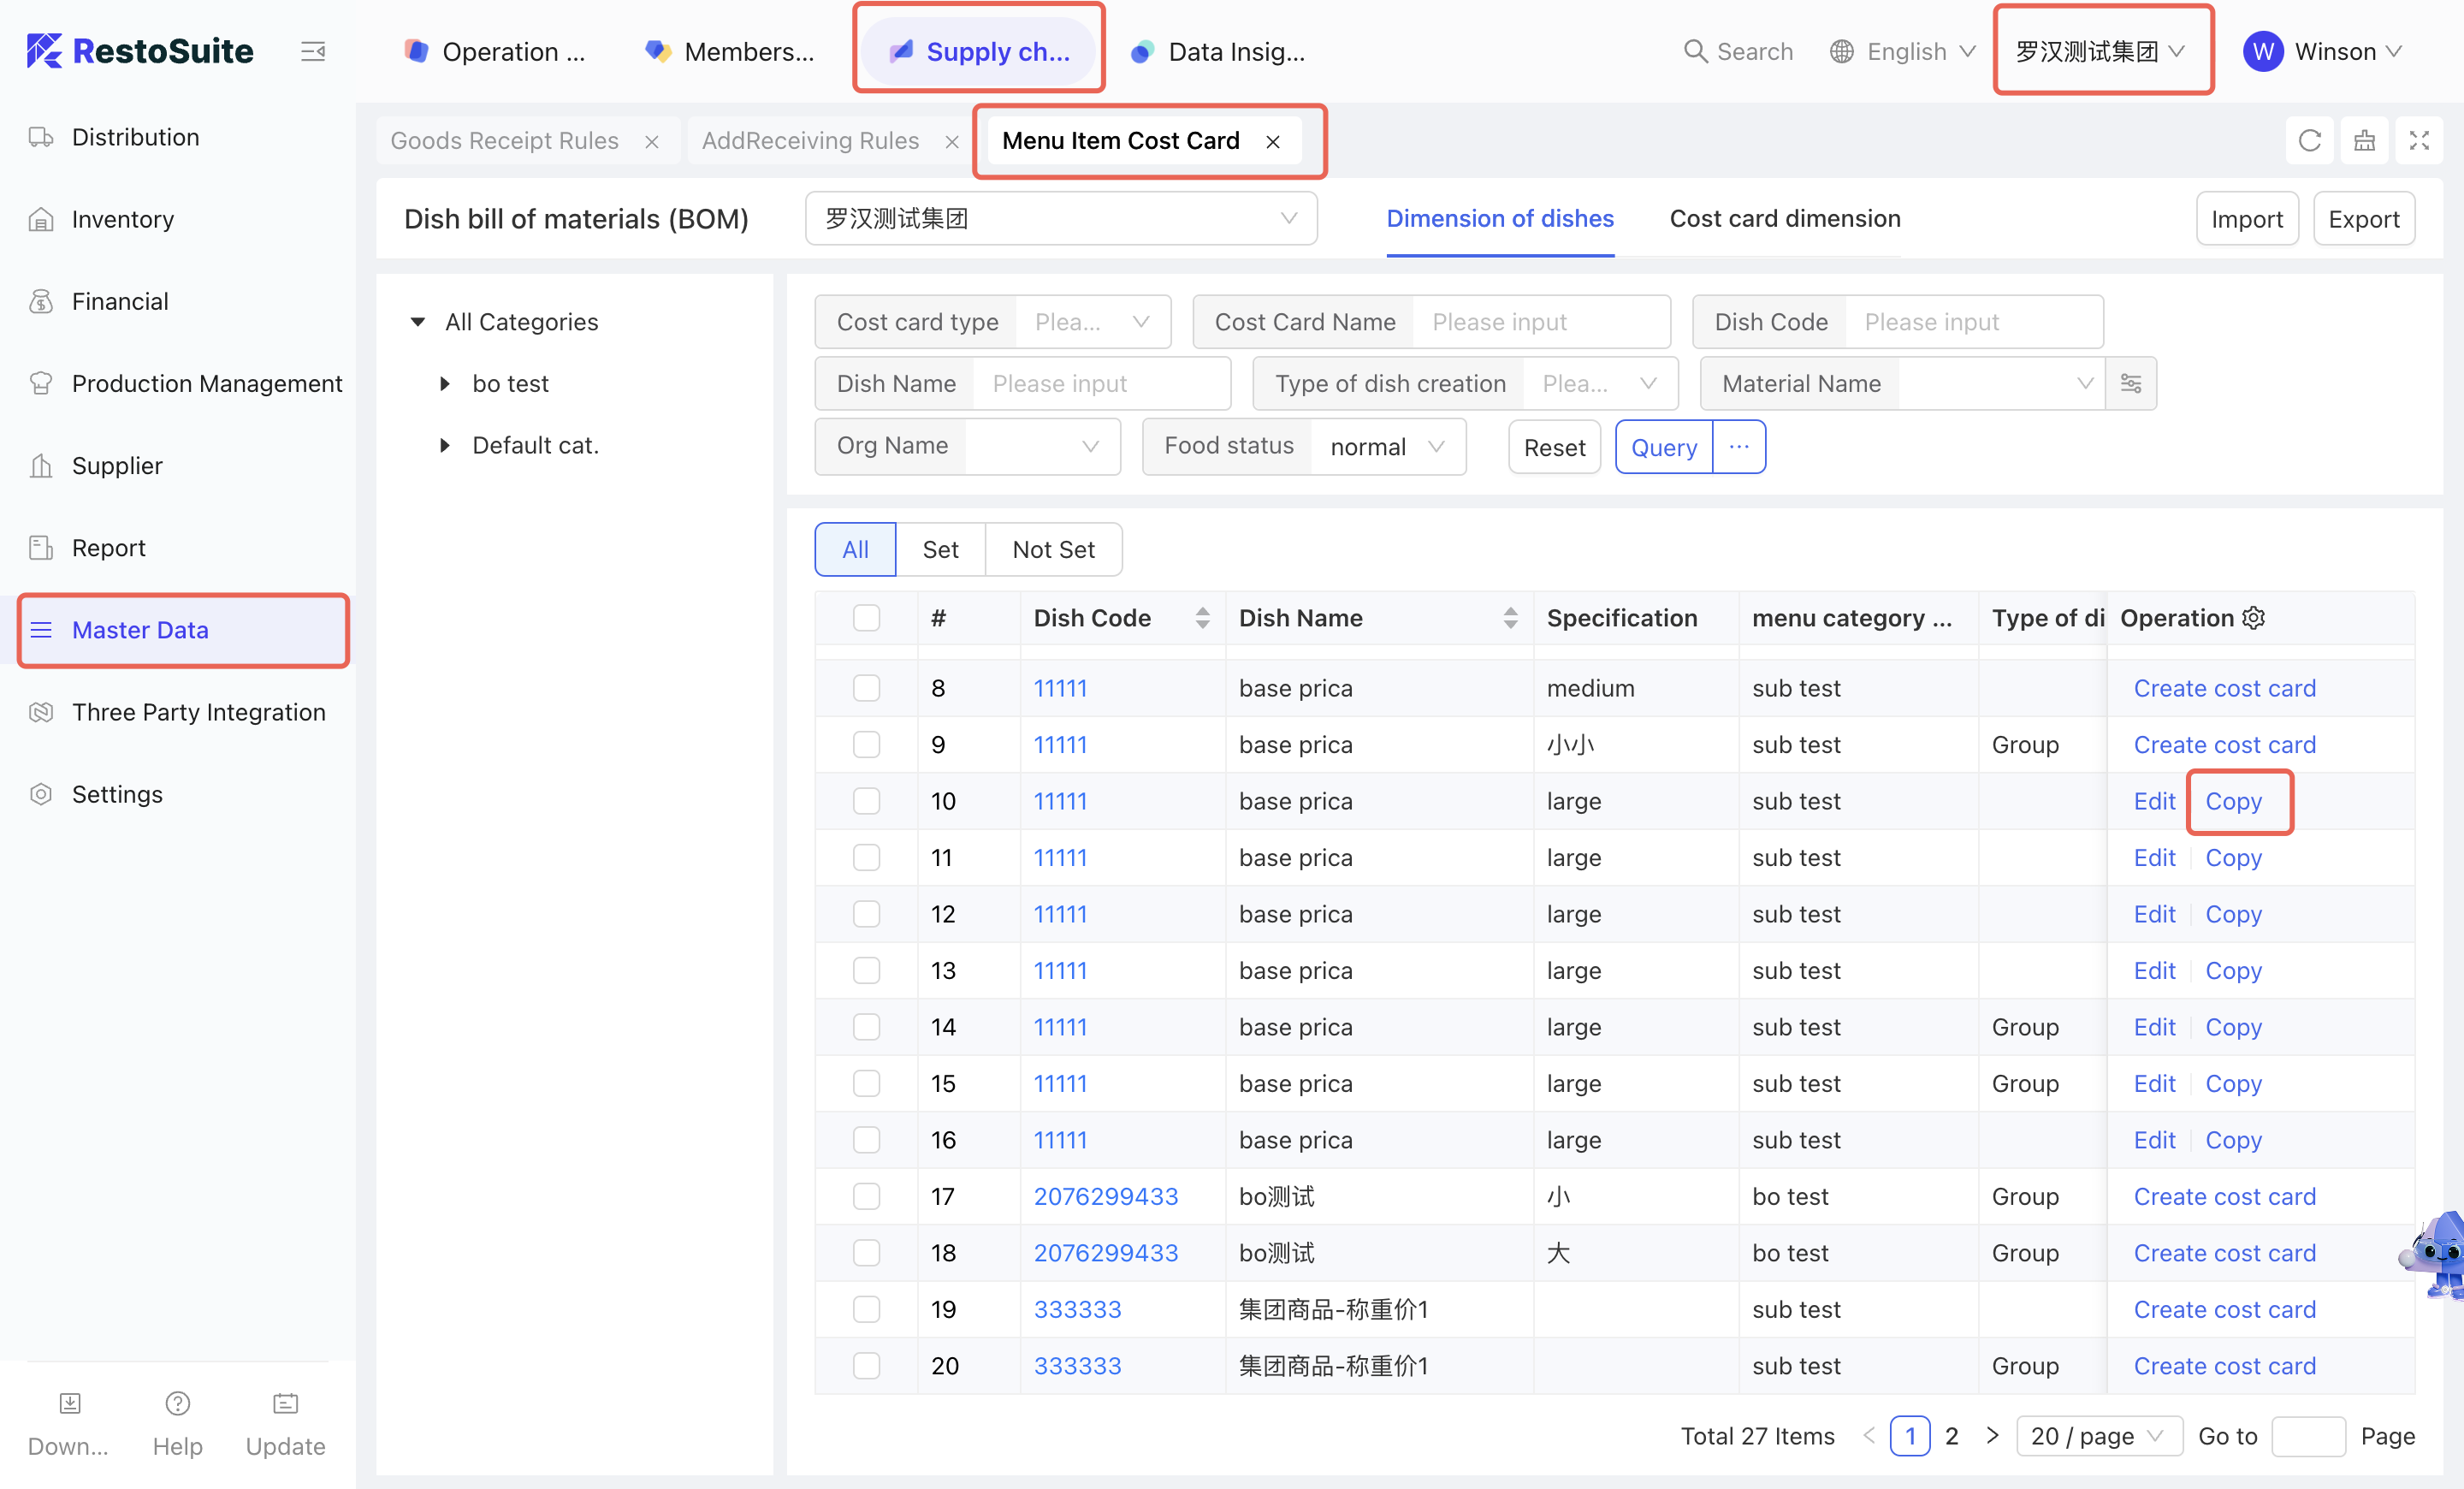Check the header select-all checkbox
Viewport: 2464px width, 1489px height.
click(x=866, y=618)
